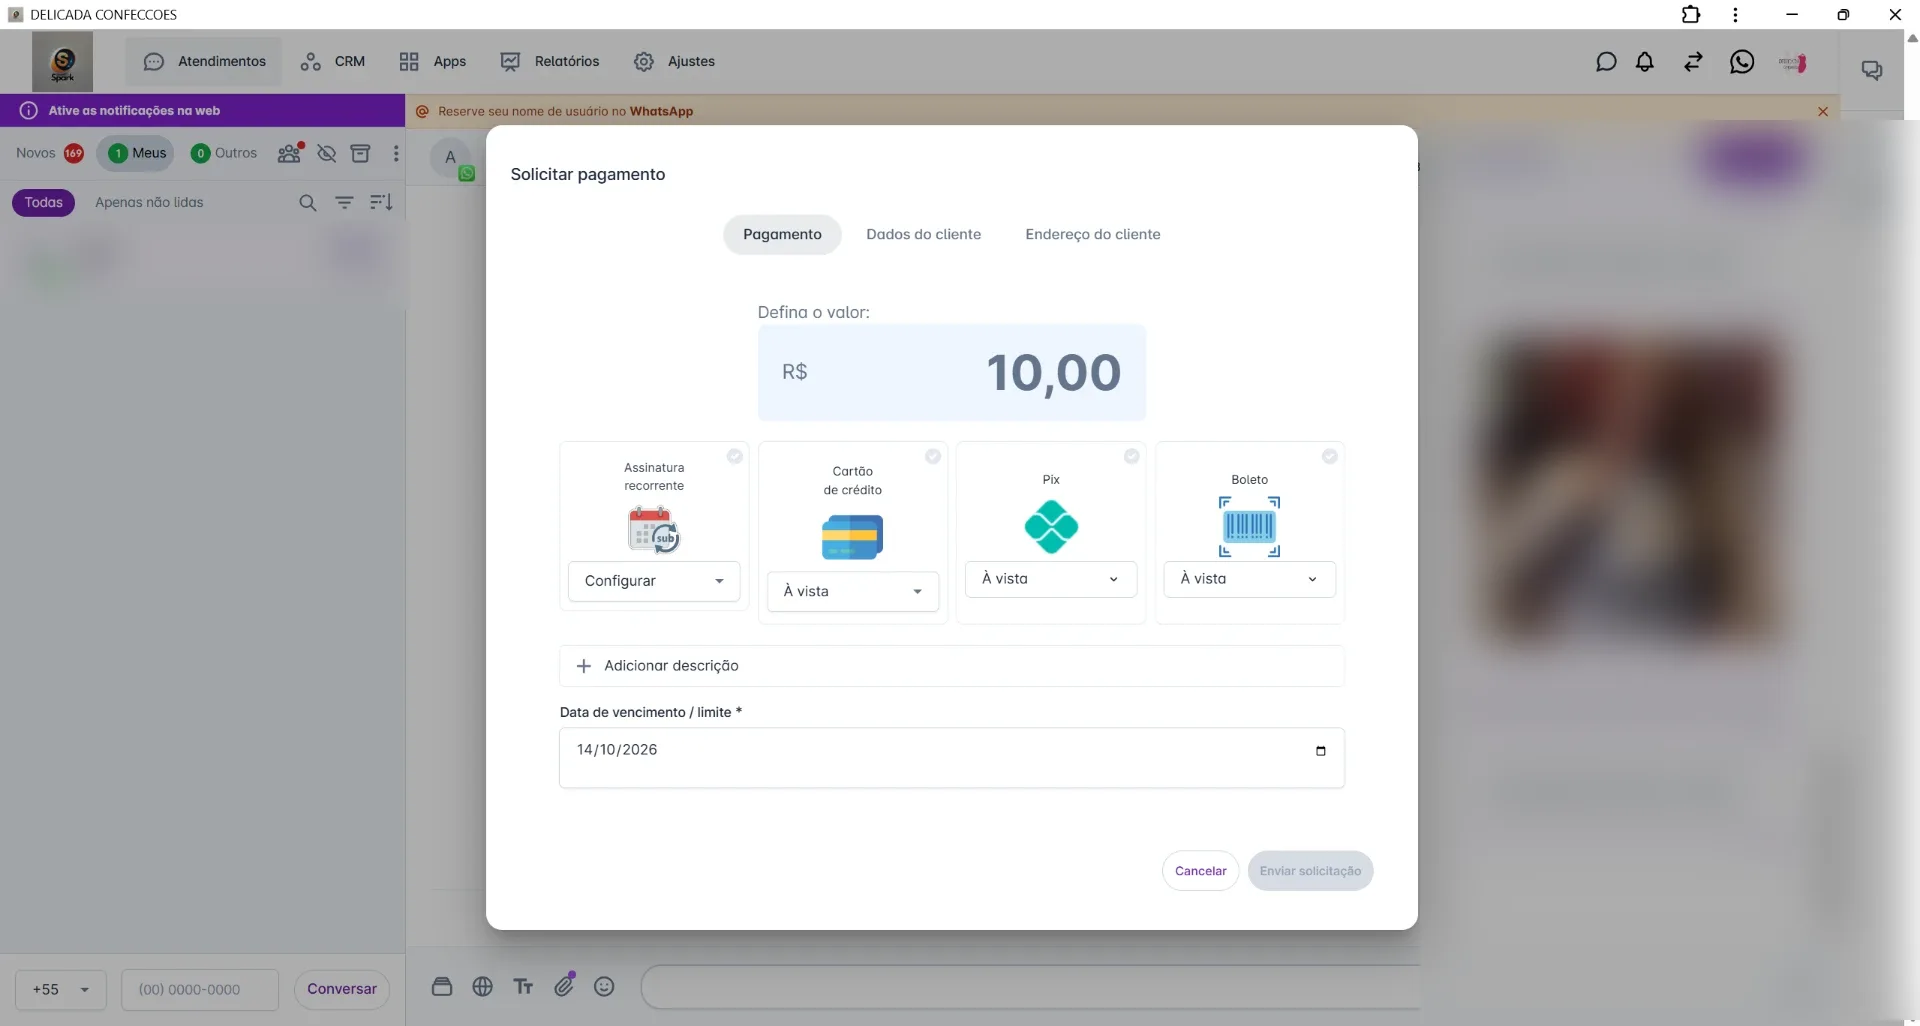Image resolution: width=1920 pixels, height=1026 pixels.
Task: Click the globe icon in message toolbar
Action: pos(483,987)
